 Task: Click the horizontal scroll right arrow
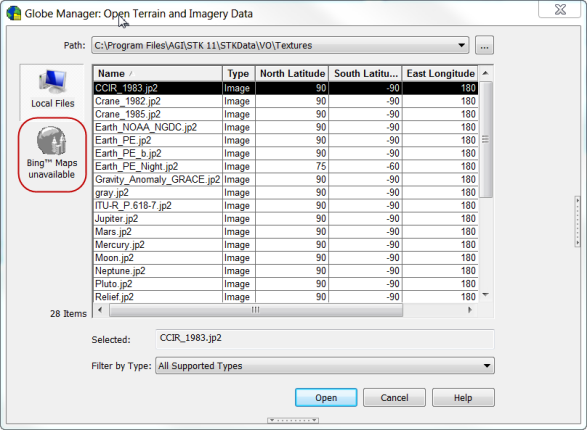point(470,310)
